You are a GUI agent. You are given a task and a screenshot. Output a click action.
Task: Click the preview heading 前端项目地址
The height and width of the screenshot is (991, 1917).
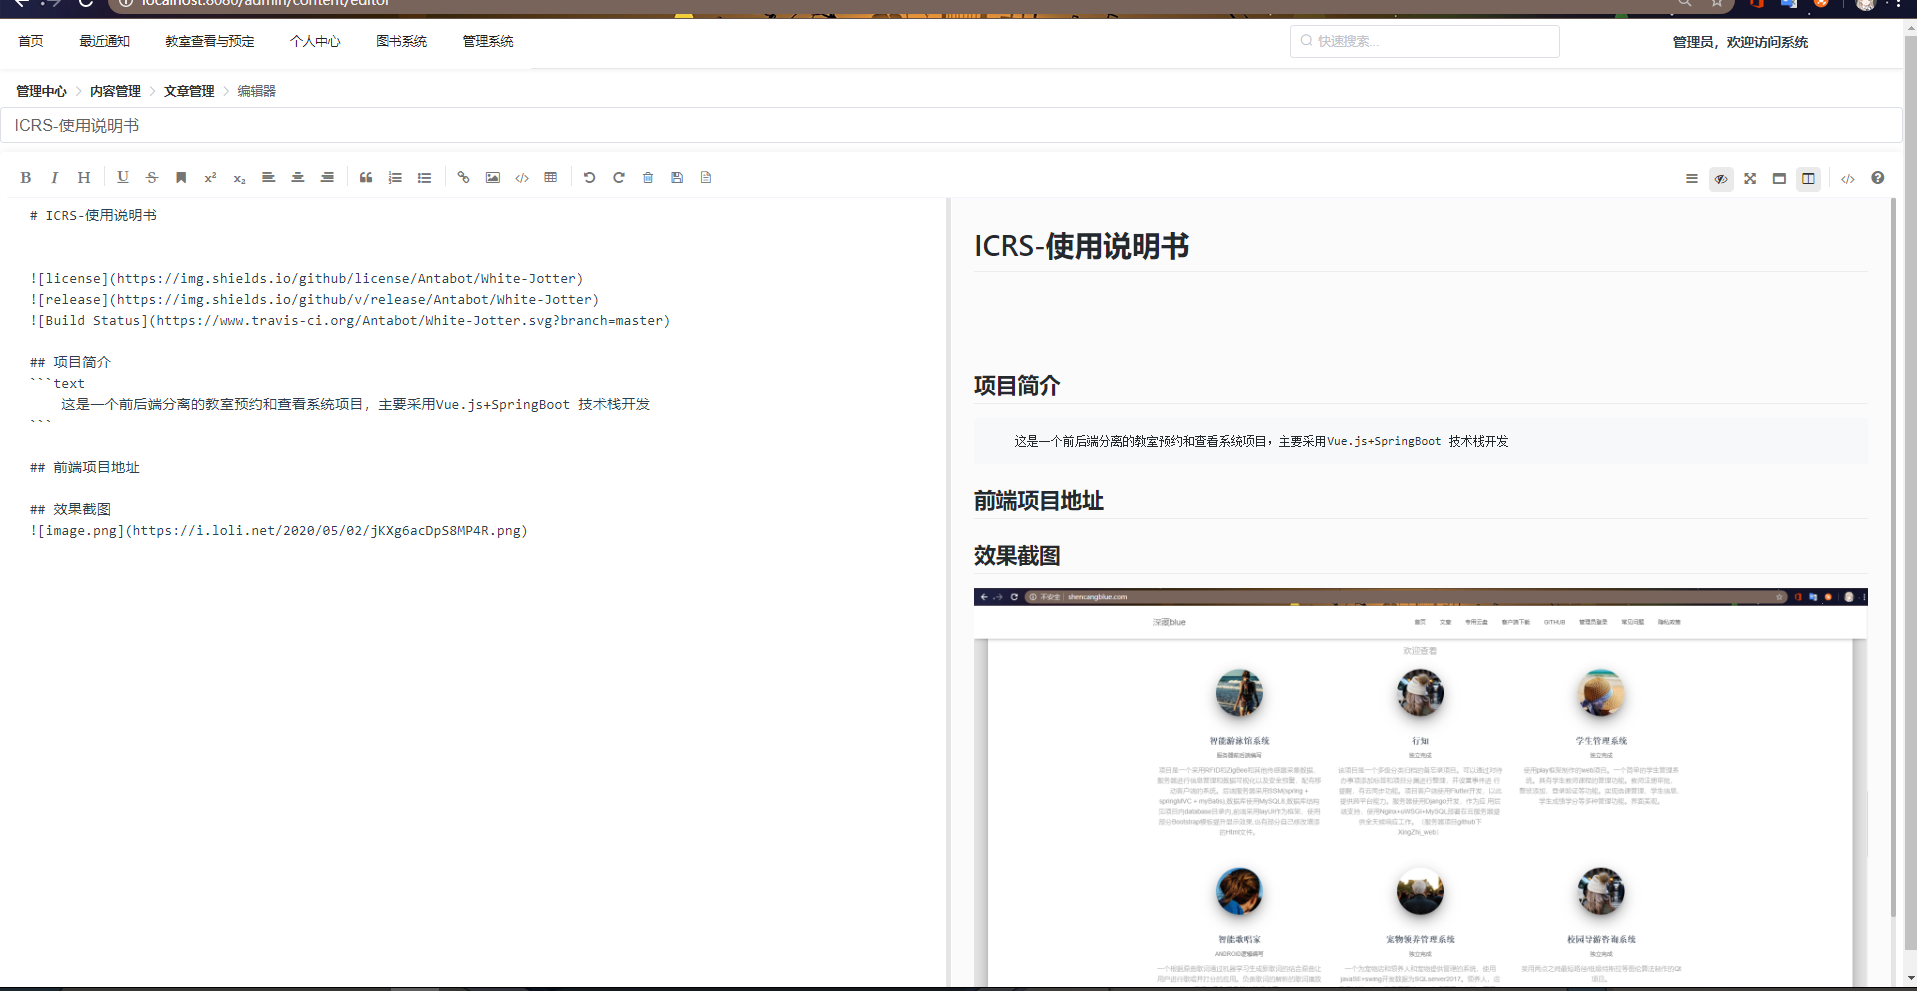[x=1038, y=501]
